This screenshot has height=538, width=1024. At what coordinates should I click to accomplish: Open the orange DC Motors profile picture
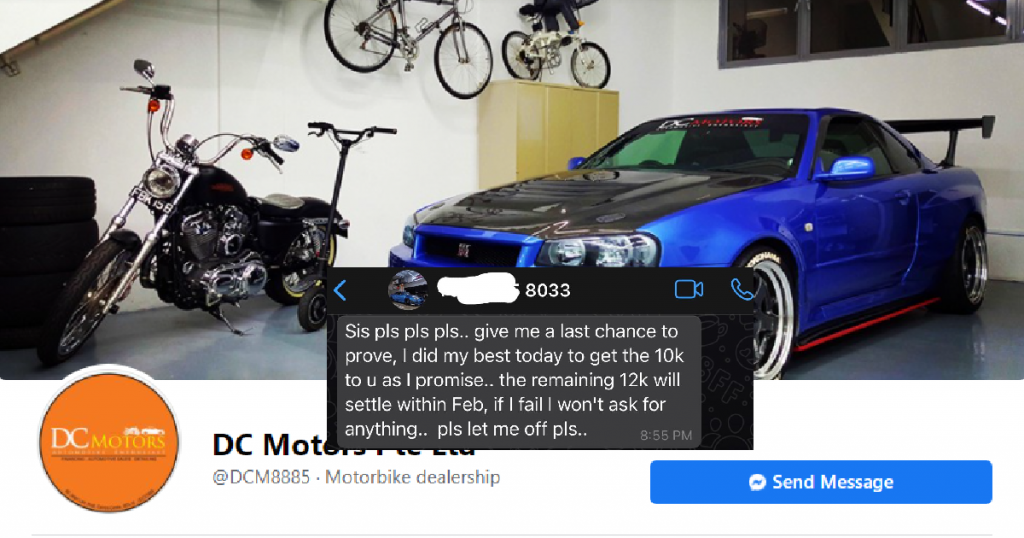(x=109, y=439)
